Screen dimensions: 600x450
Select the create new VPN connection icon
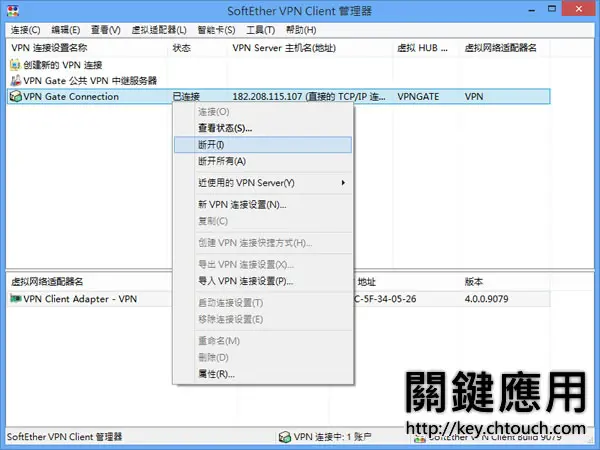pos(15,65)
